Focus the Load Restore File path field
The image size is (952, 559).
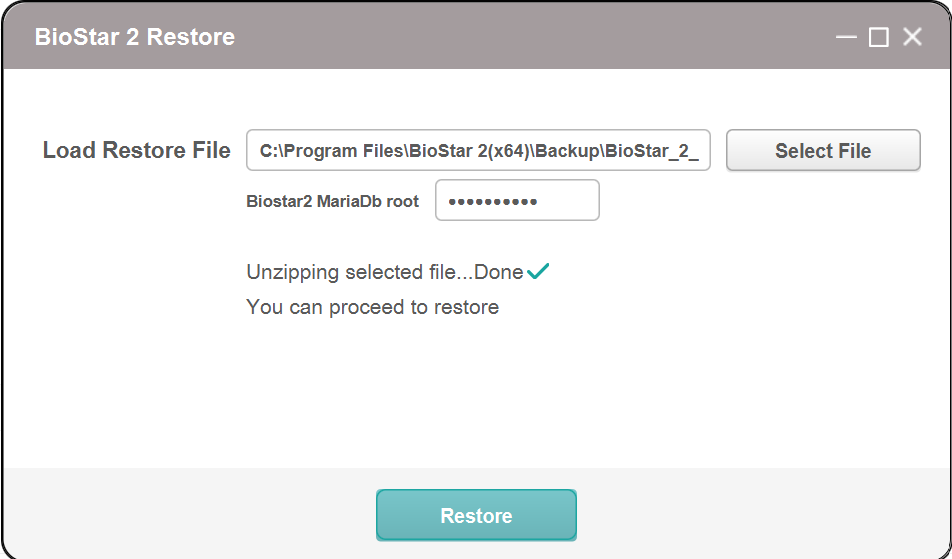click(478, 150)
